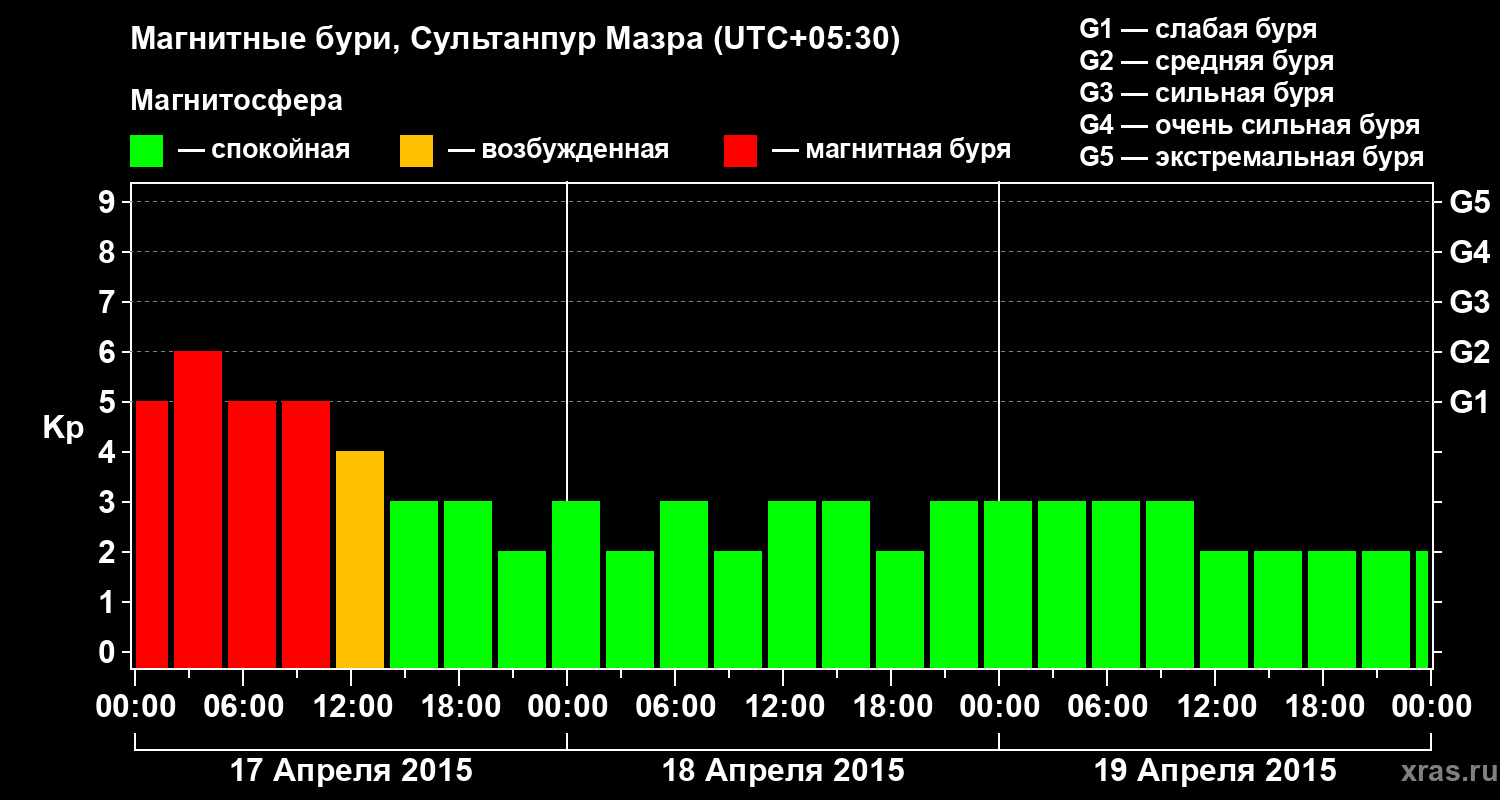Click the date label "19 Апреля 2015"

click(1215, 771)
